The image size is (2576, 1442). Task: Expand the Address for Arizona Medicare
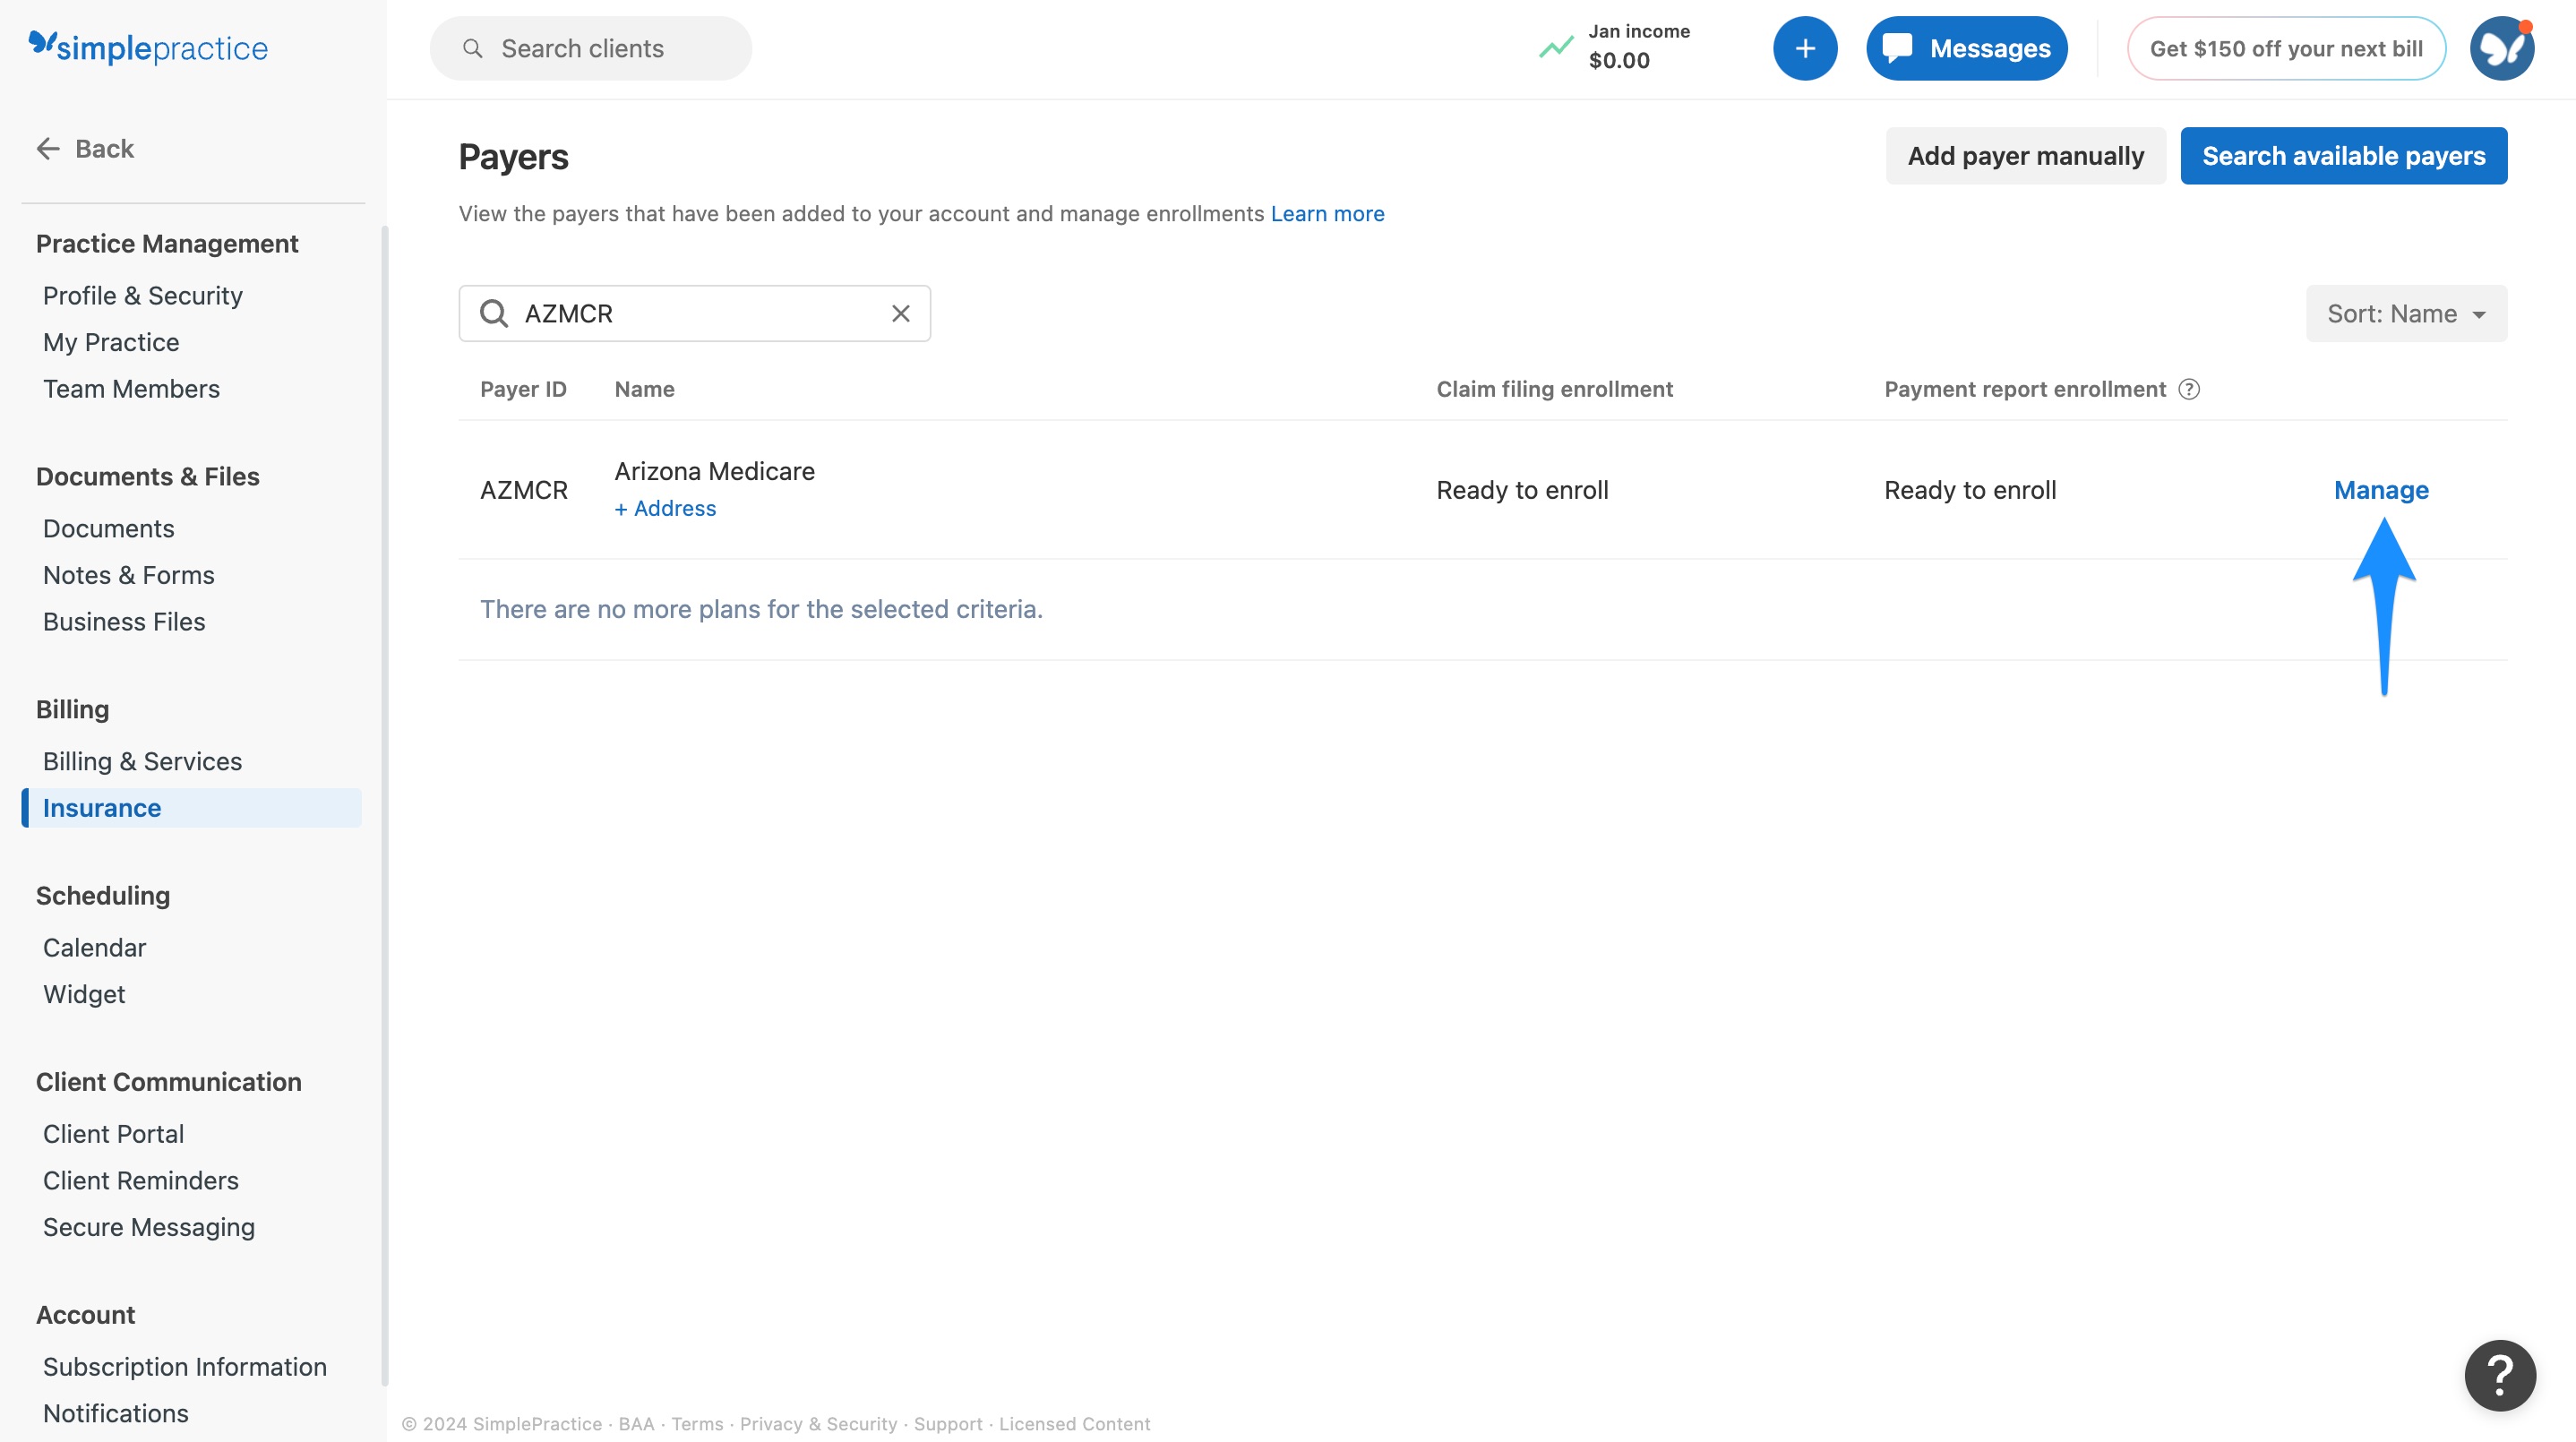point(664,508)
